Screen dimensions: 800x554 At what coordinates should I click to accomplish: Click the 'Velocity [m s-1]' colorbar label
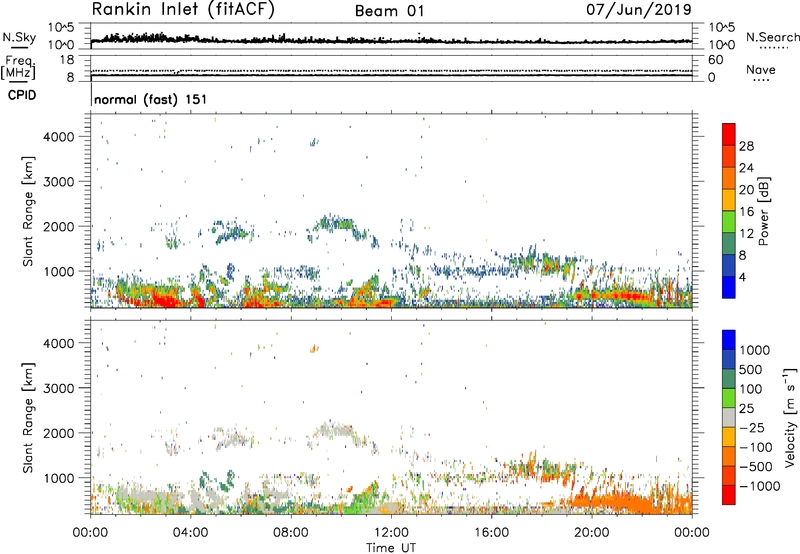pos(790,417)
